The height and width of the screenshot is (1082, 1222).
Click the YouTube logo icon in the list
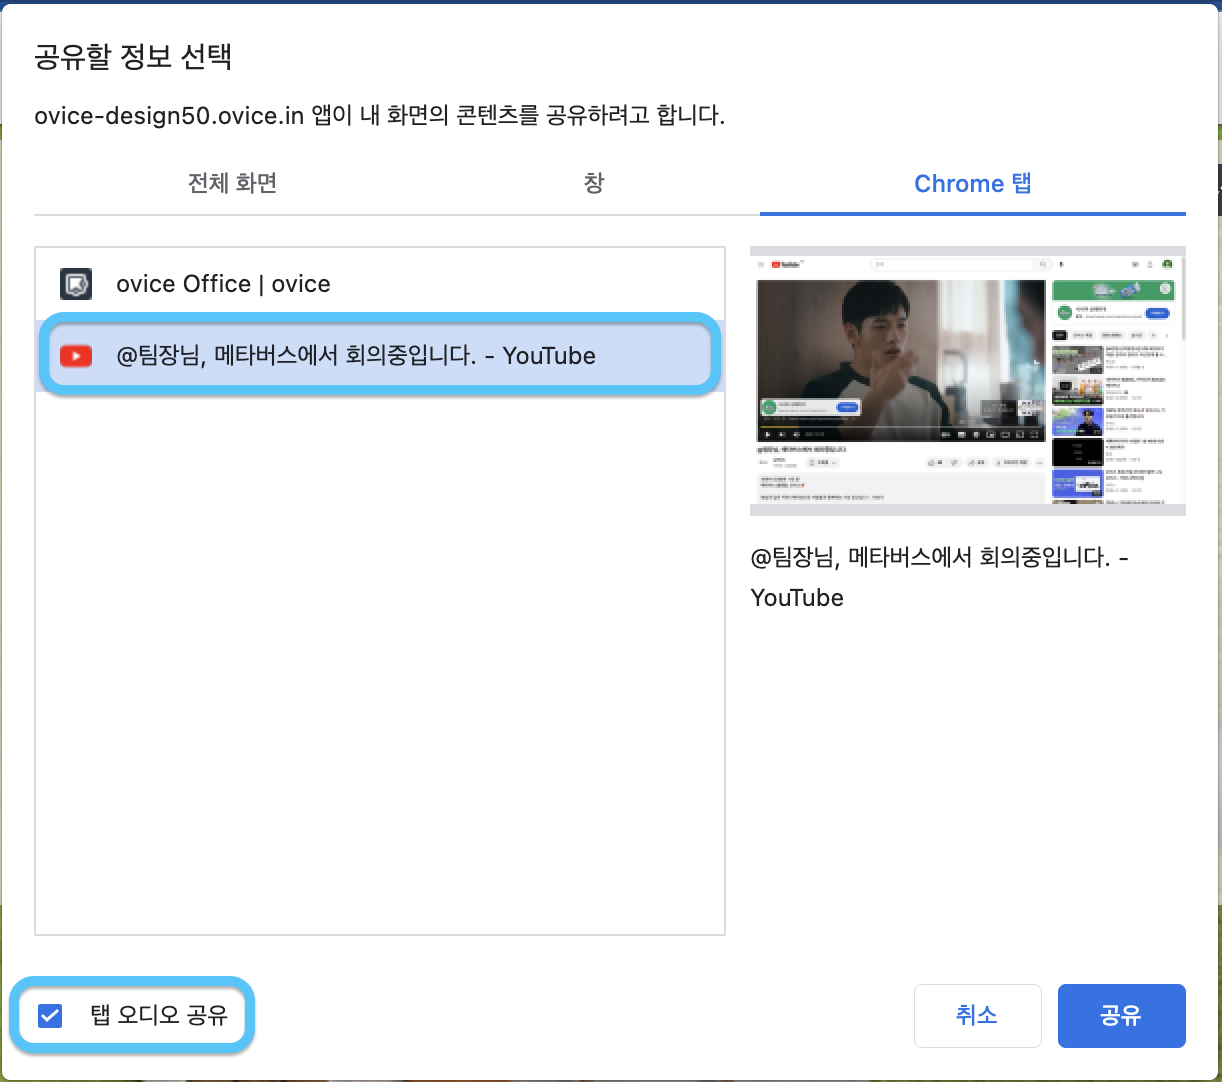pyautogui.click(x=76, y=356)
